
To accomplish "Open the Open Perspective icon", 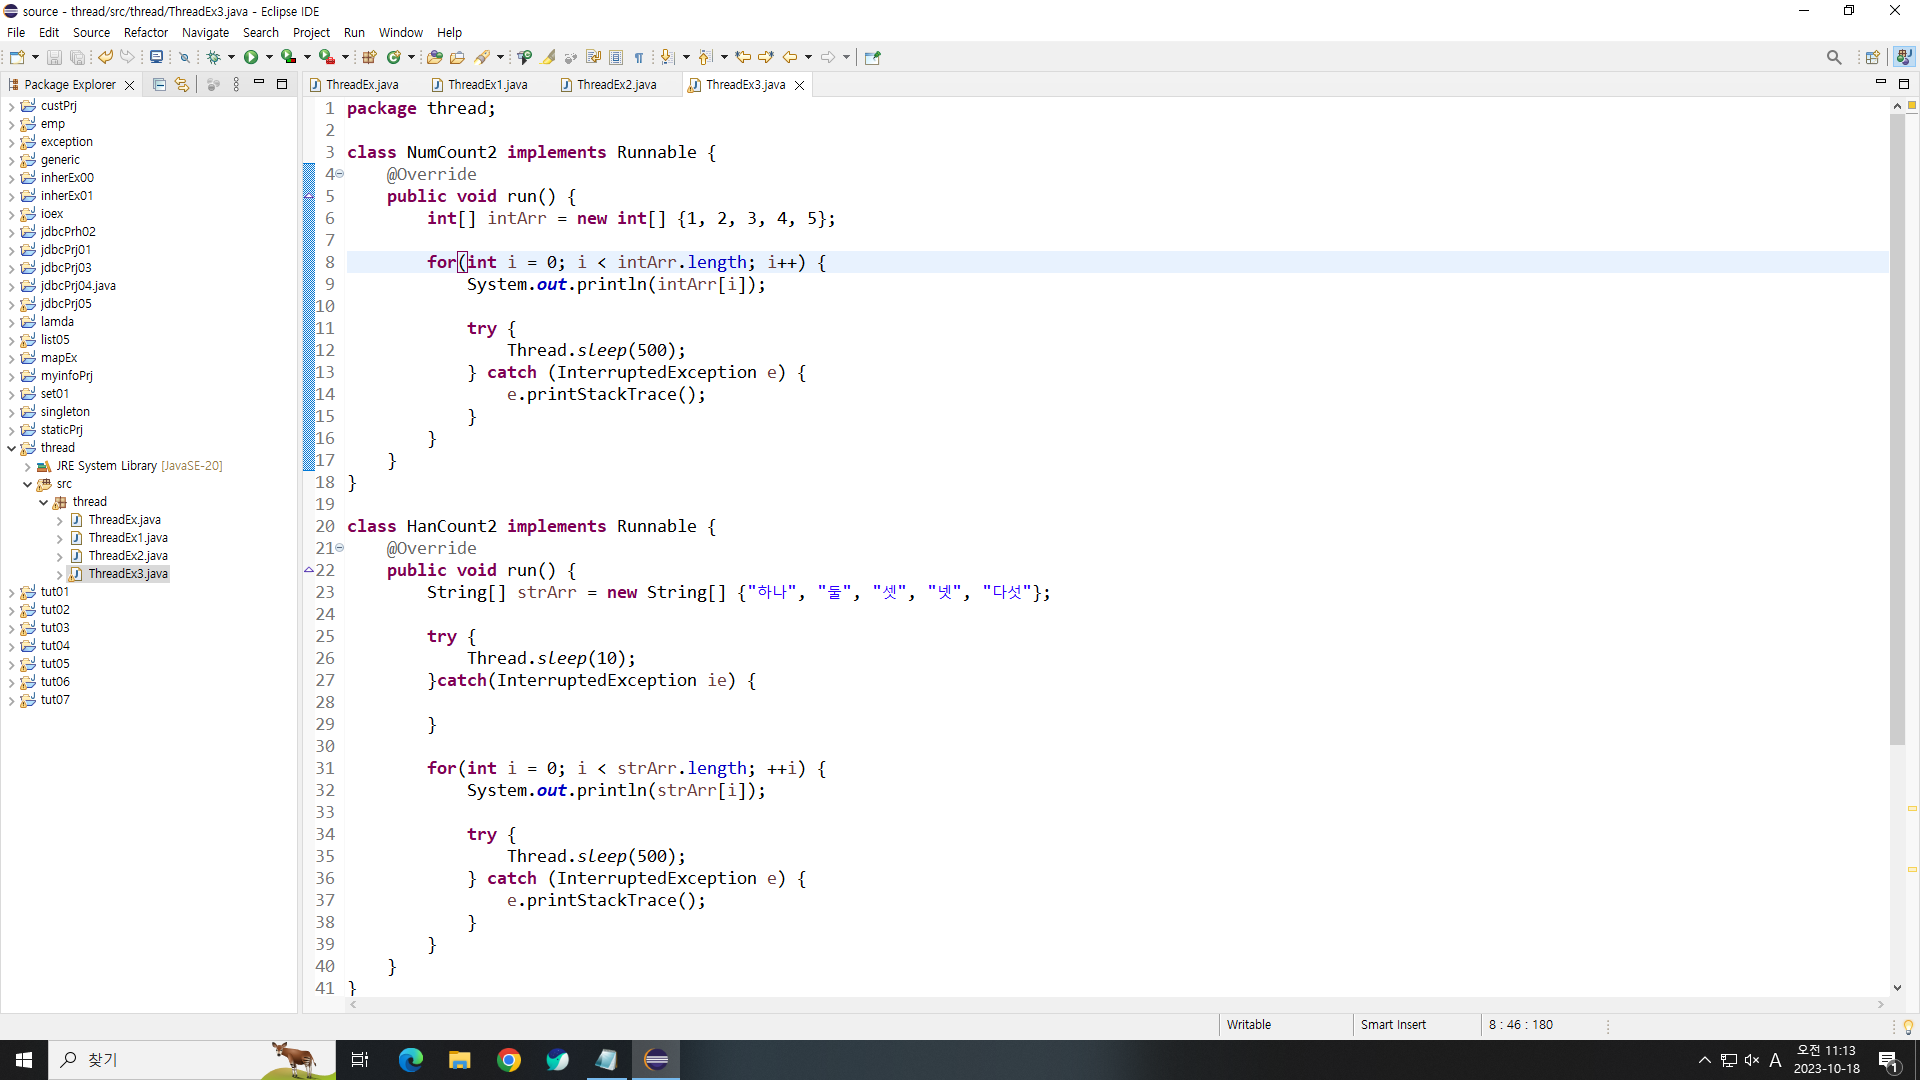I will pos(1872,57).
